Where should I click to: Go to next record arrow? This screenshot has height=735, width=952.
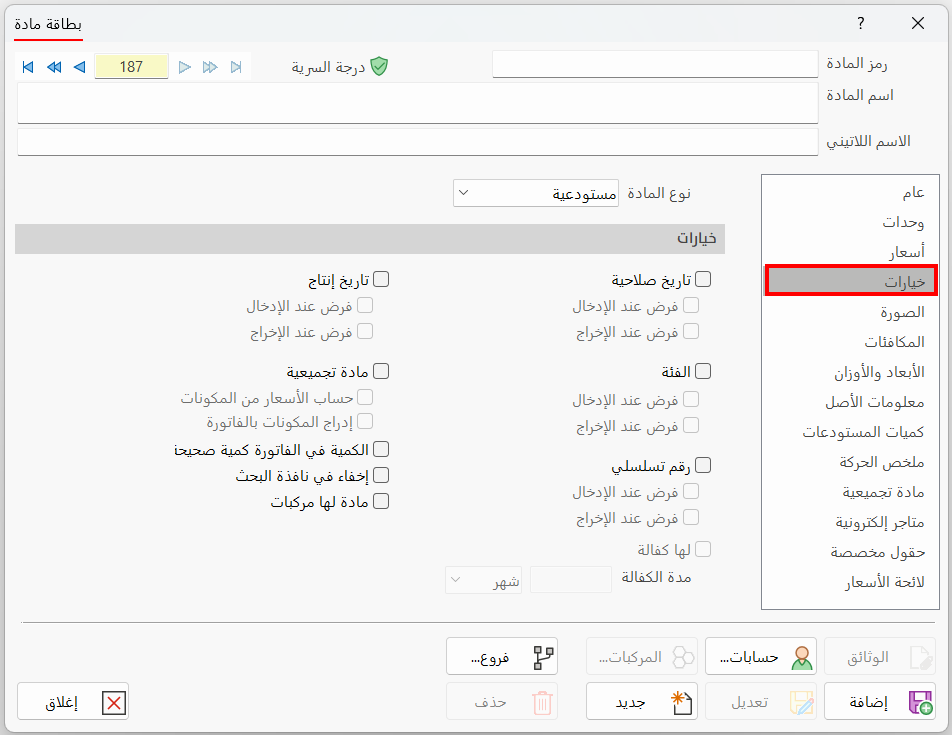point(185,67)
